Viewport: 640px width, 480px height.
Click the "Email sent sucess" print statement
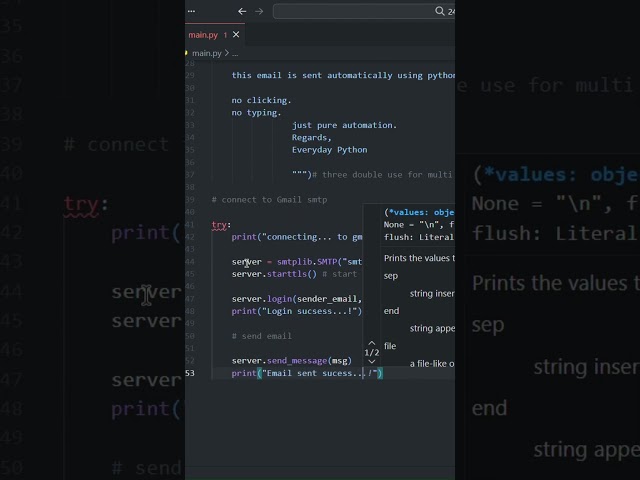(x=307, y=373)
